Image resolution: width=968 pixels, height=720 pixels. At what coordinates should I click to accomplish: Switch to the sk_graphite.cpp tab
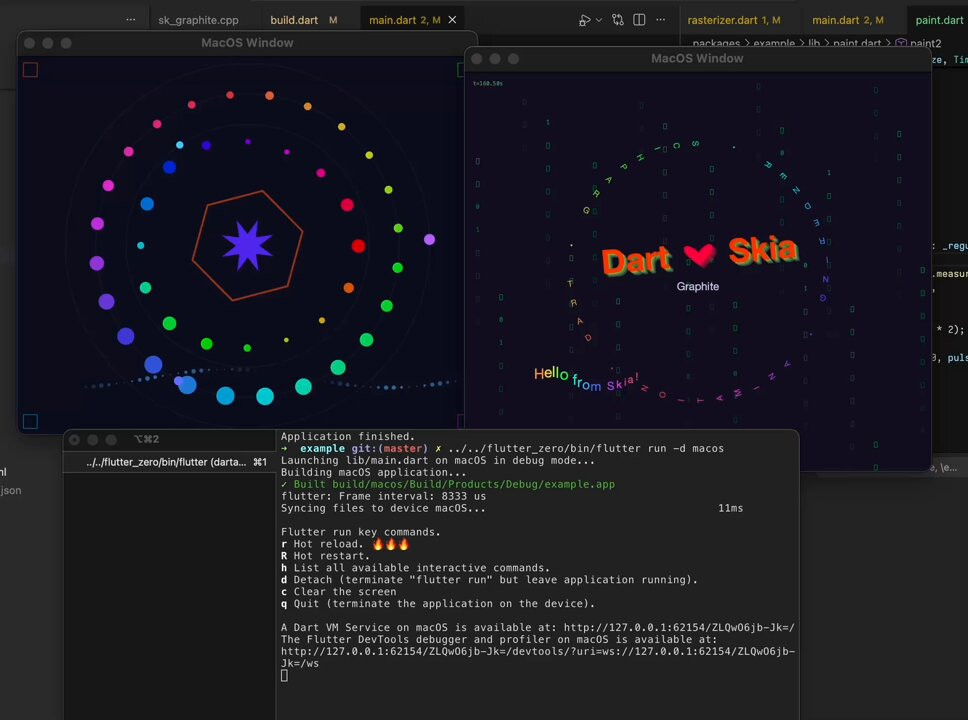coord(198,20)
